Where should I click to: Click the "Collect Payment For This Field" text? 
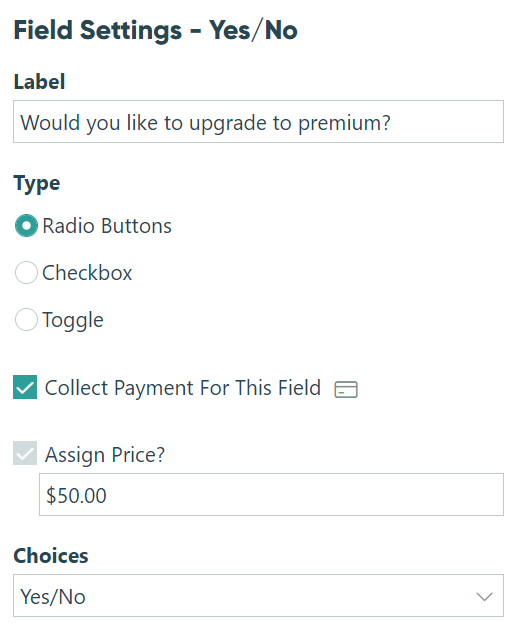[x=183, y=388]
